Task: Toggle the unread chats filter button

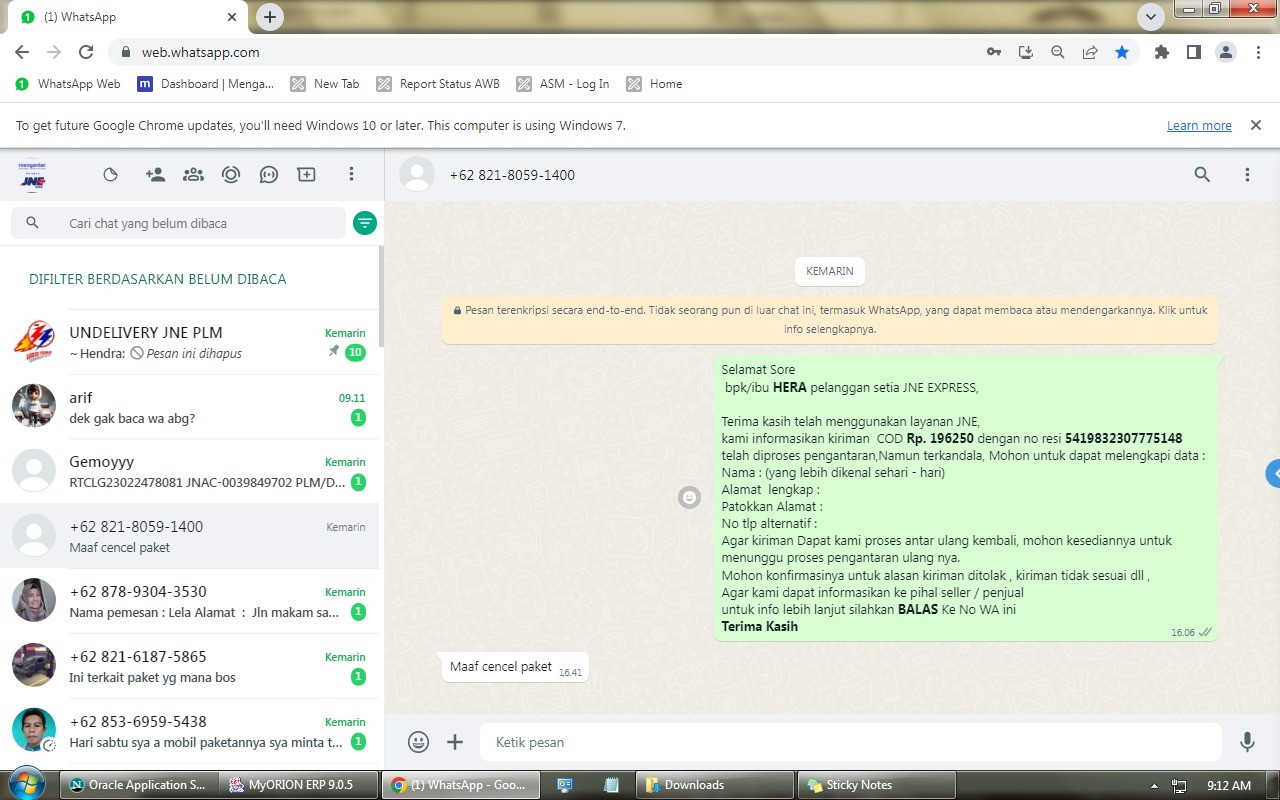Action: 365,223
